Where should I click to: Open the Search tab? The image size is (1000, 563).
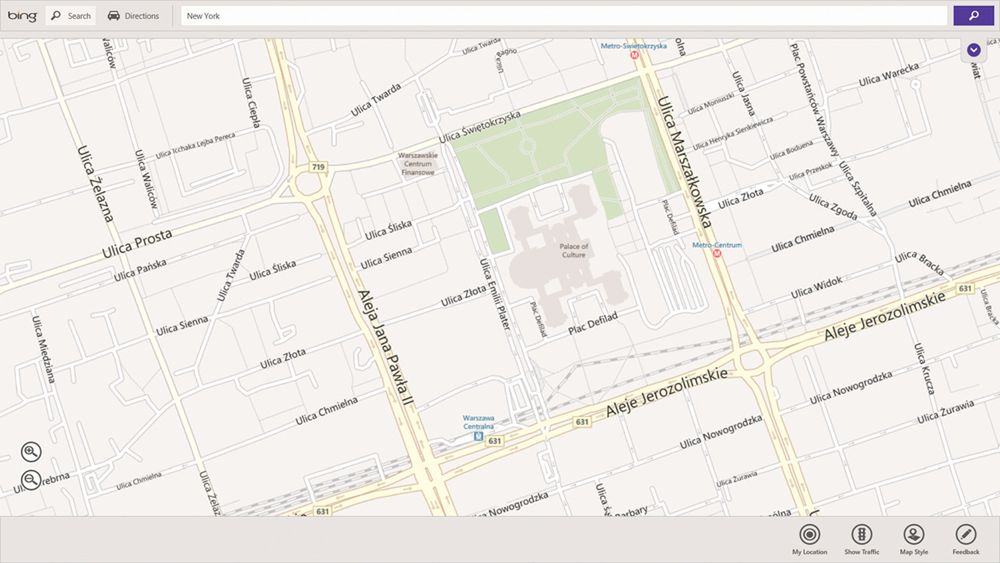tap(71, 16)
